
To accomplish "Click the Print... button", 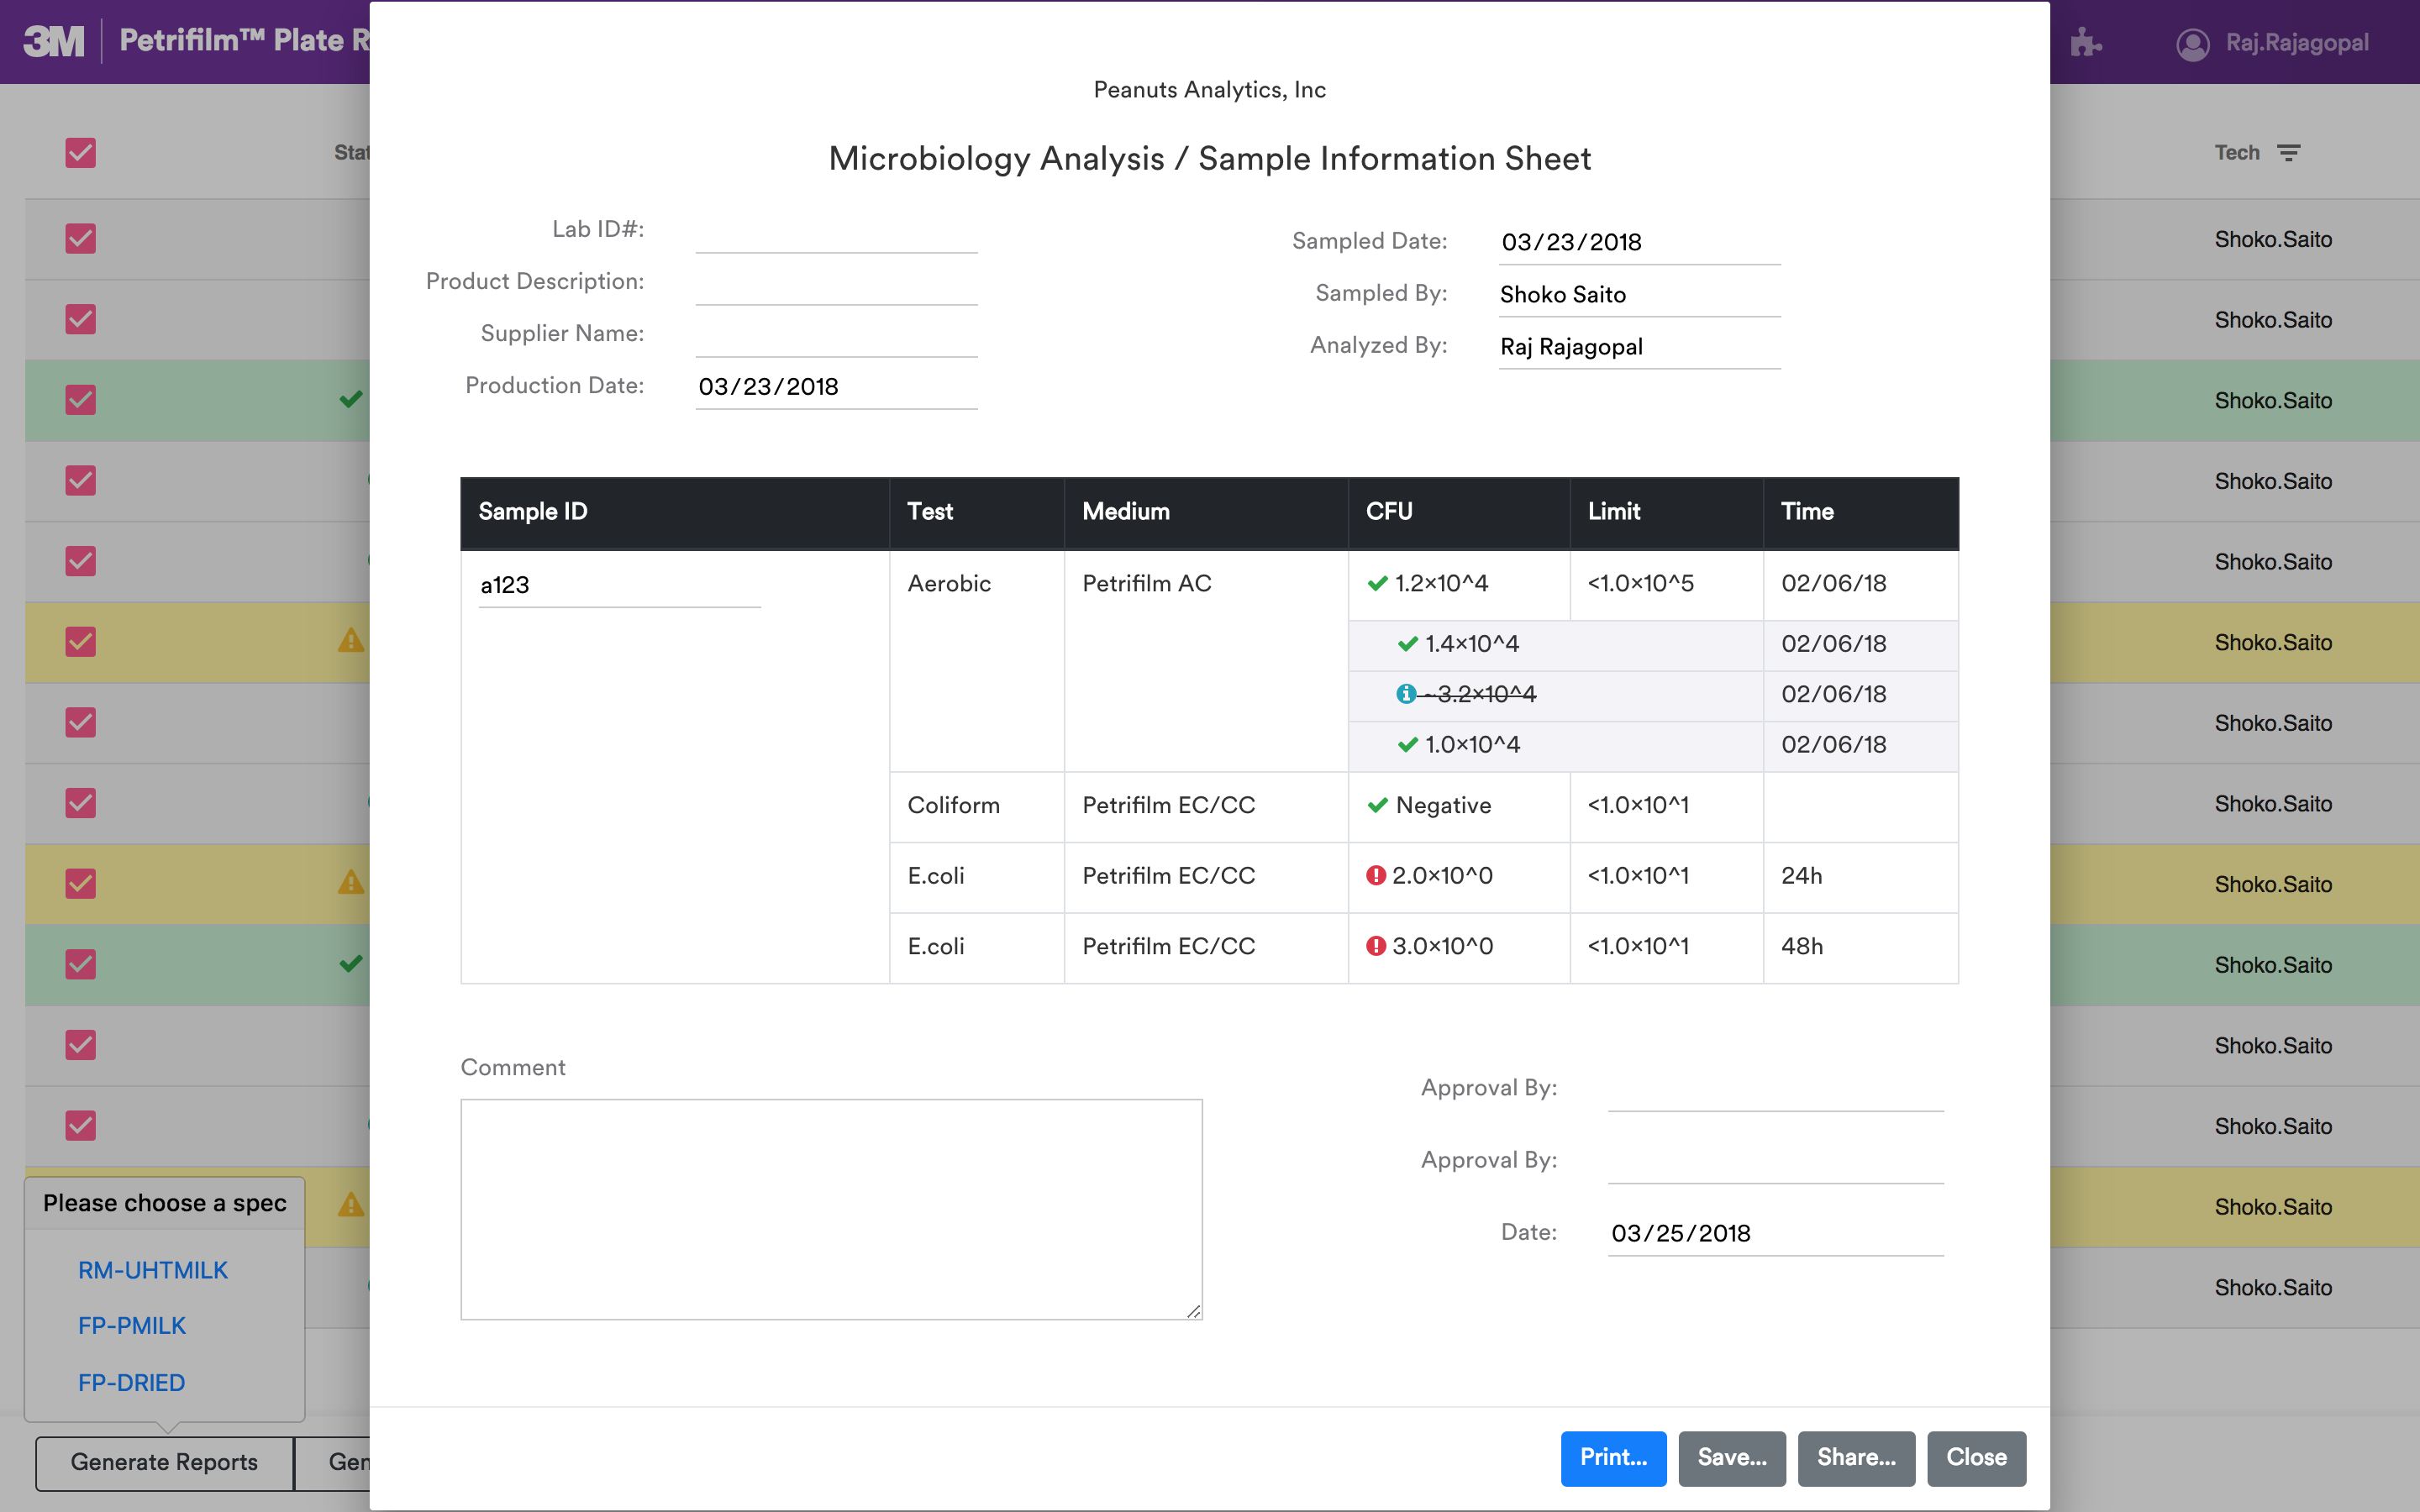I will (1613, 1458).
